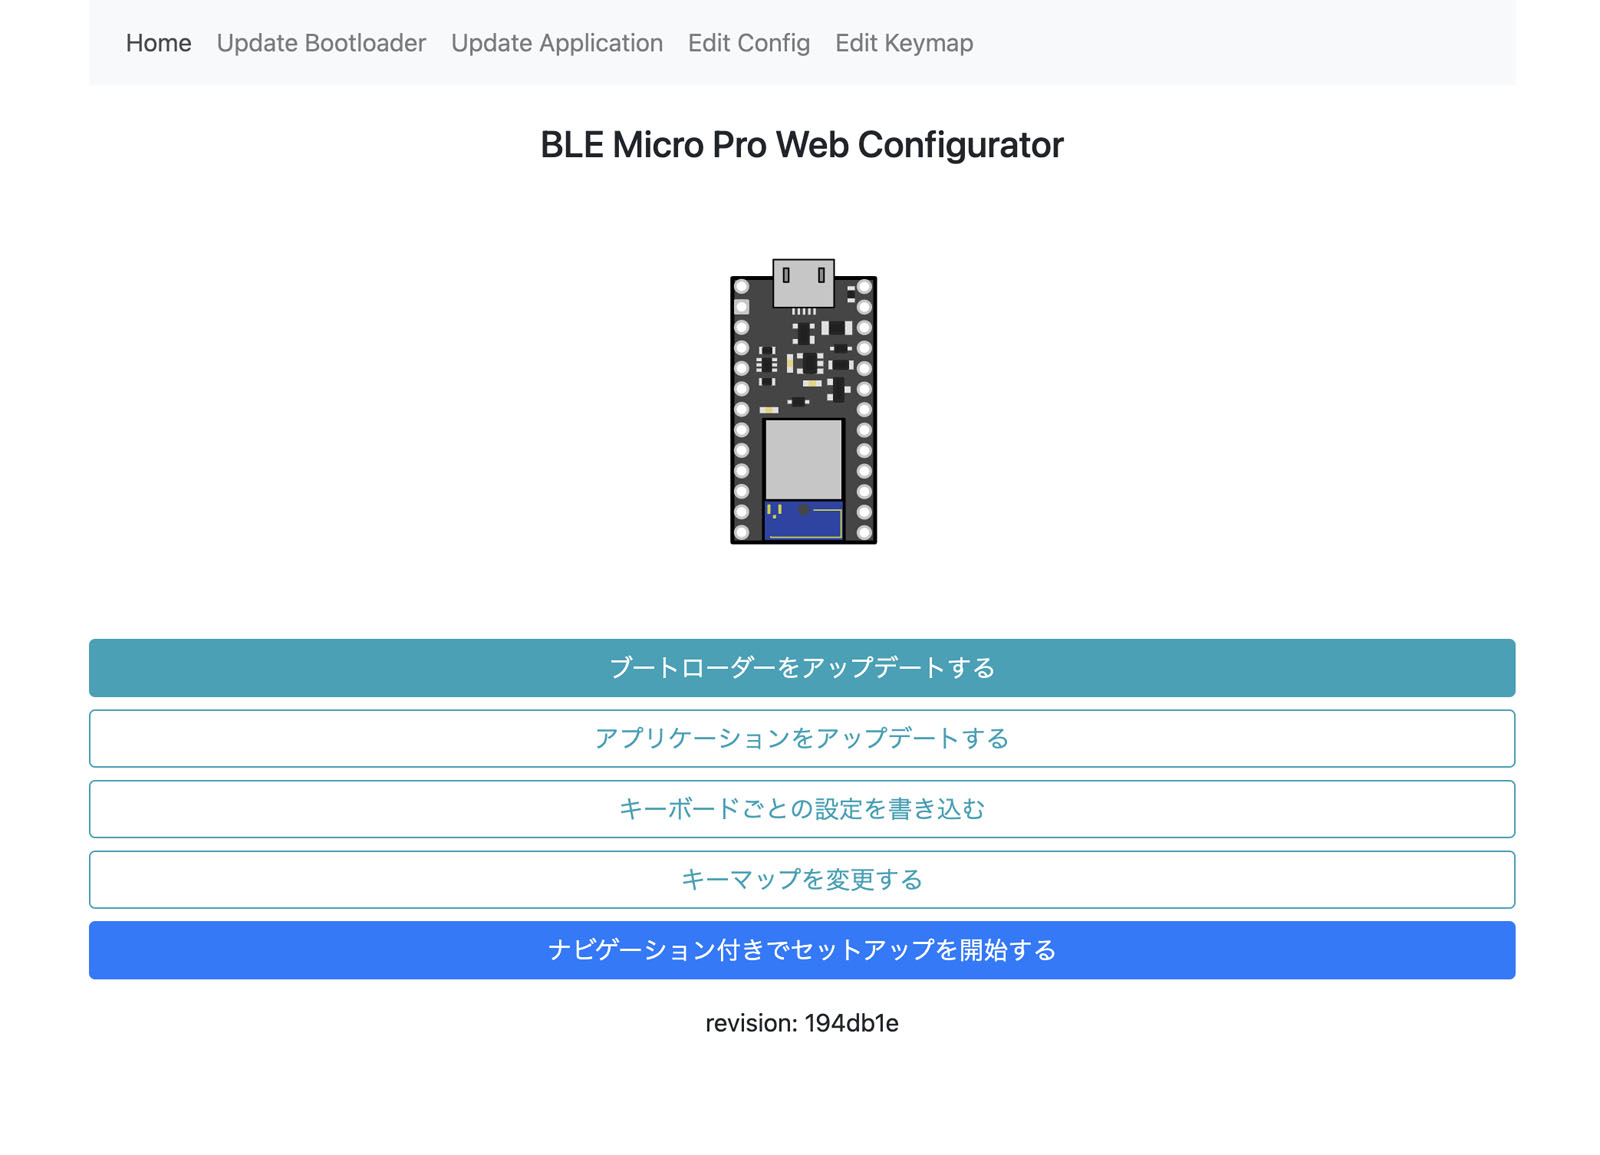
Task: Click ブートローダーをアップデートする button
Action: coord(802,668)
